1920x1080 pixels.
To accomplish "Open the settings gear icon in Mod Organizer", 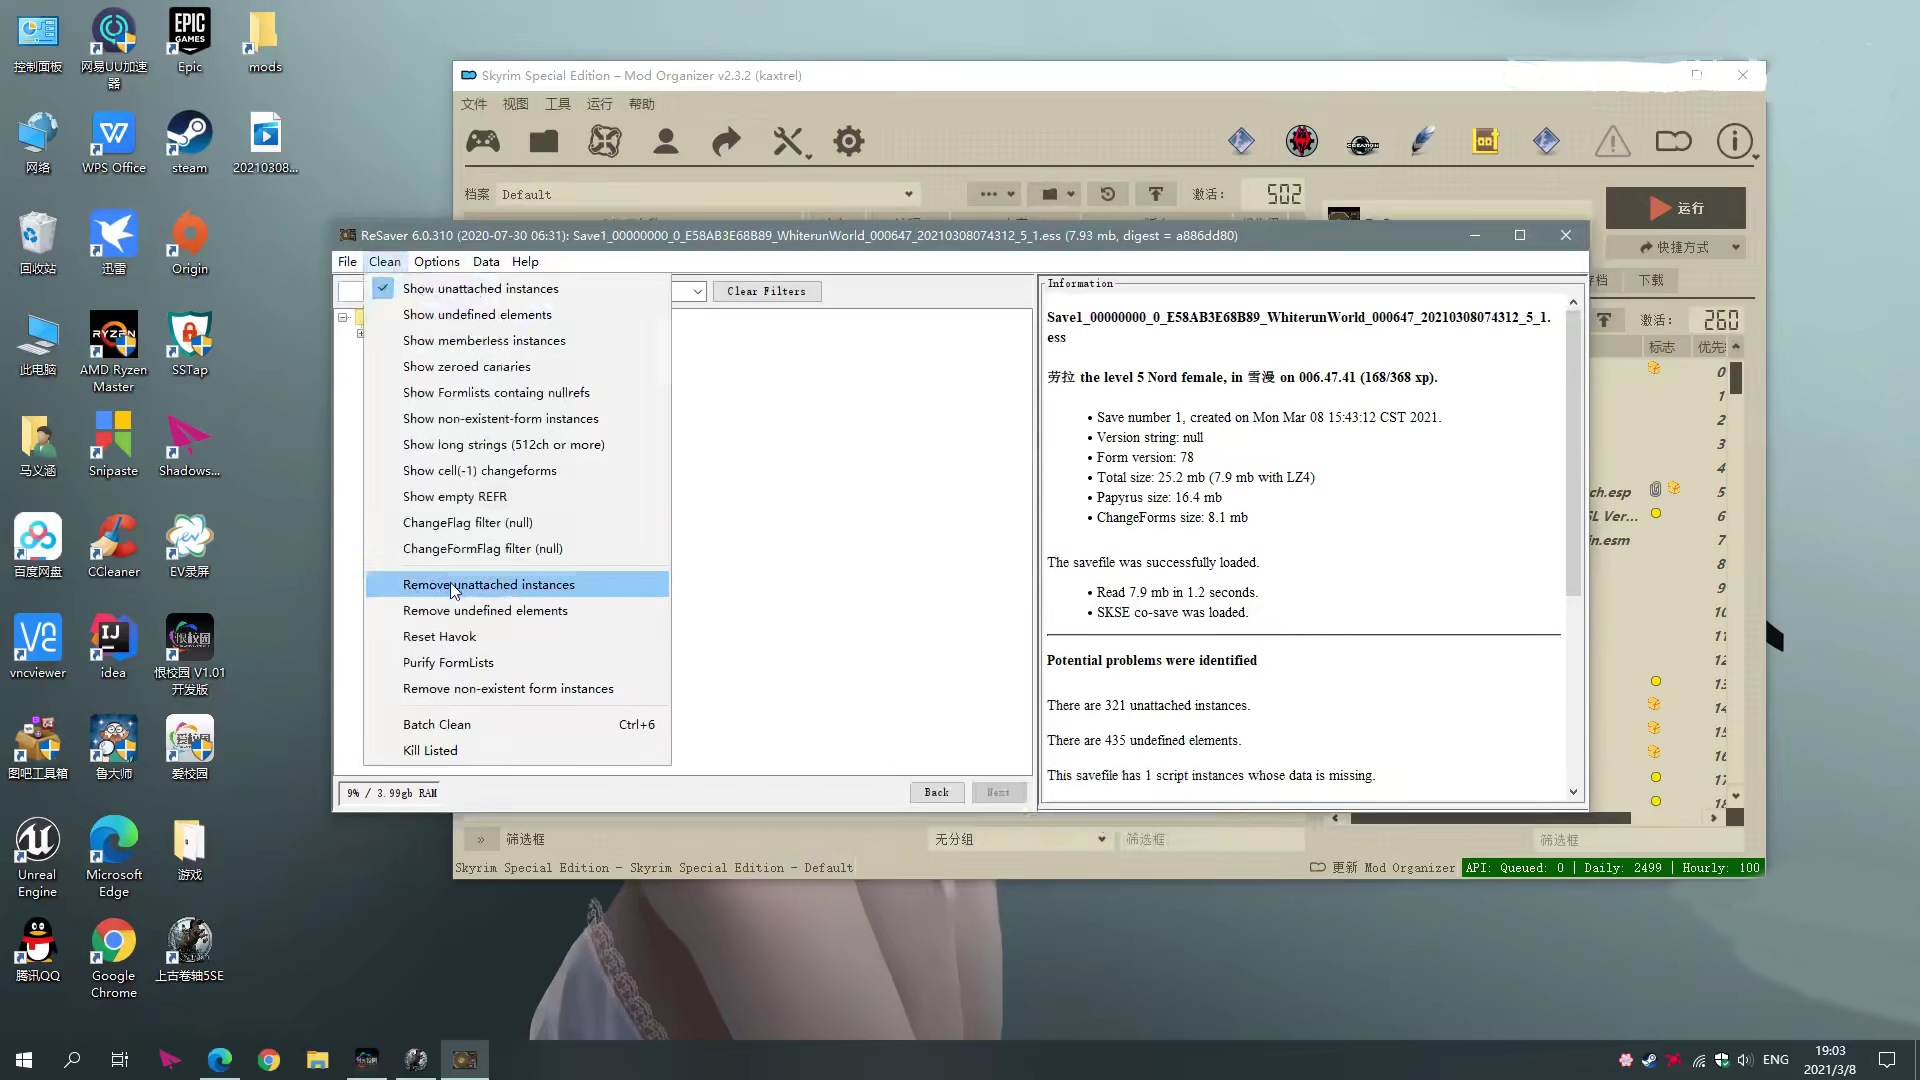I will click(x=848, y=141).
